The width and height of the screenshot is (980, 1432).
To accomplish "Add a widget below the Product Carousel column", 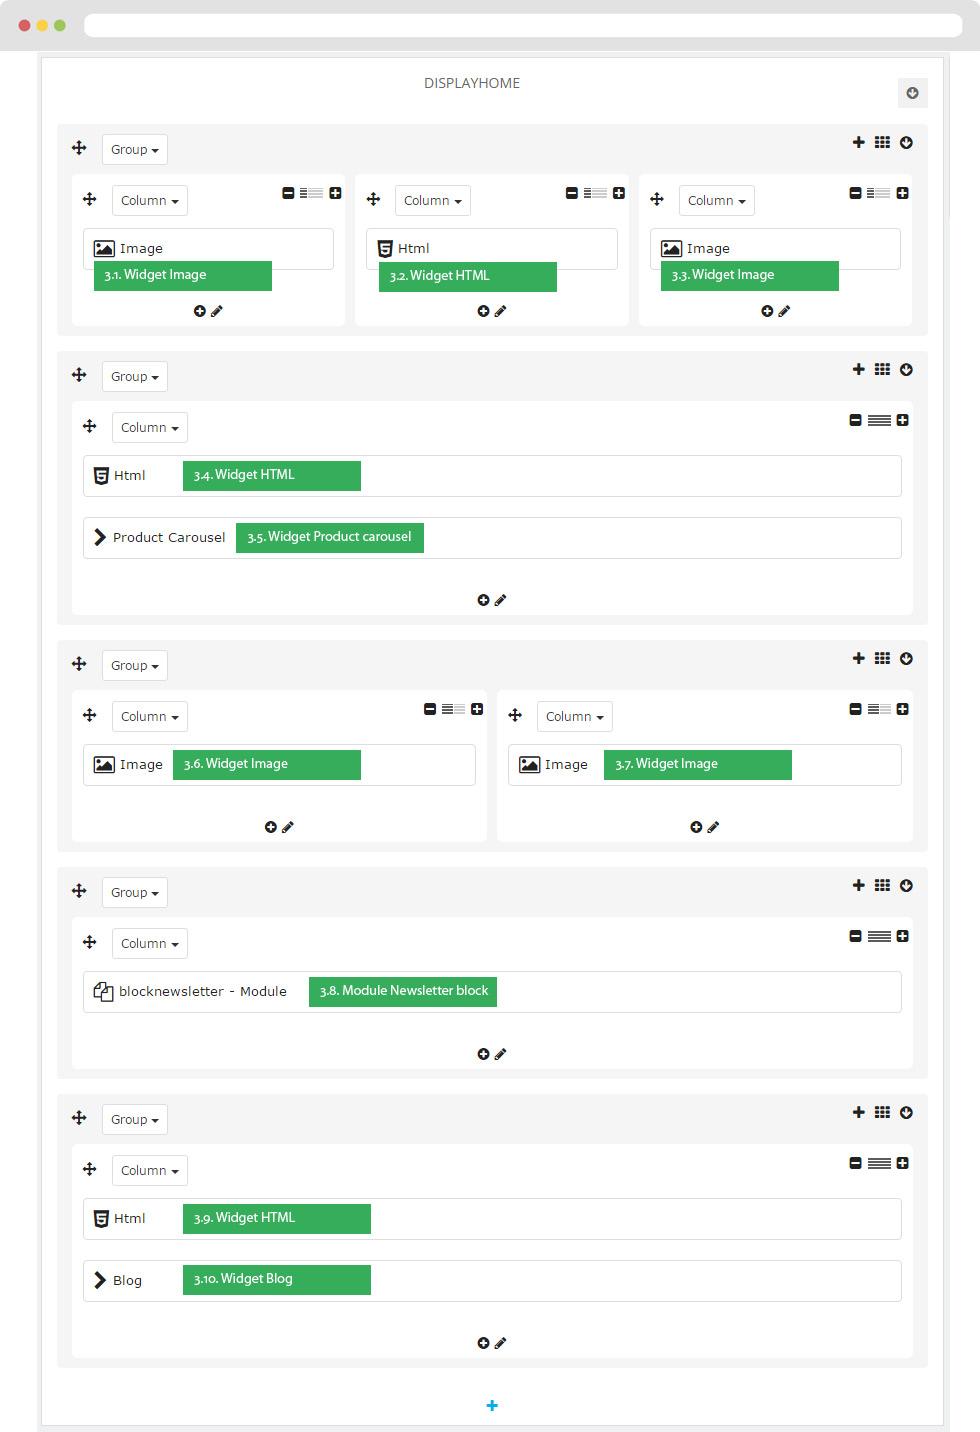I will [483, 600].
